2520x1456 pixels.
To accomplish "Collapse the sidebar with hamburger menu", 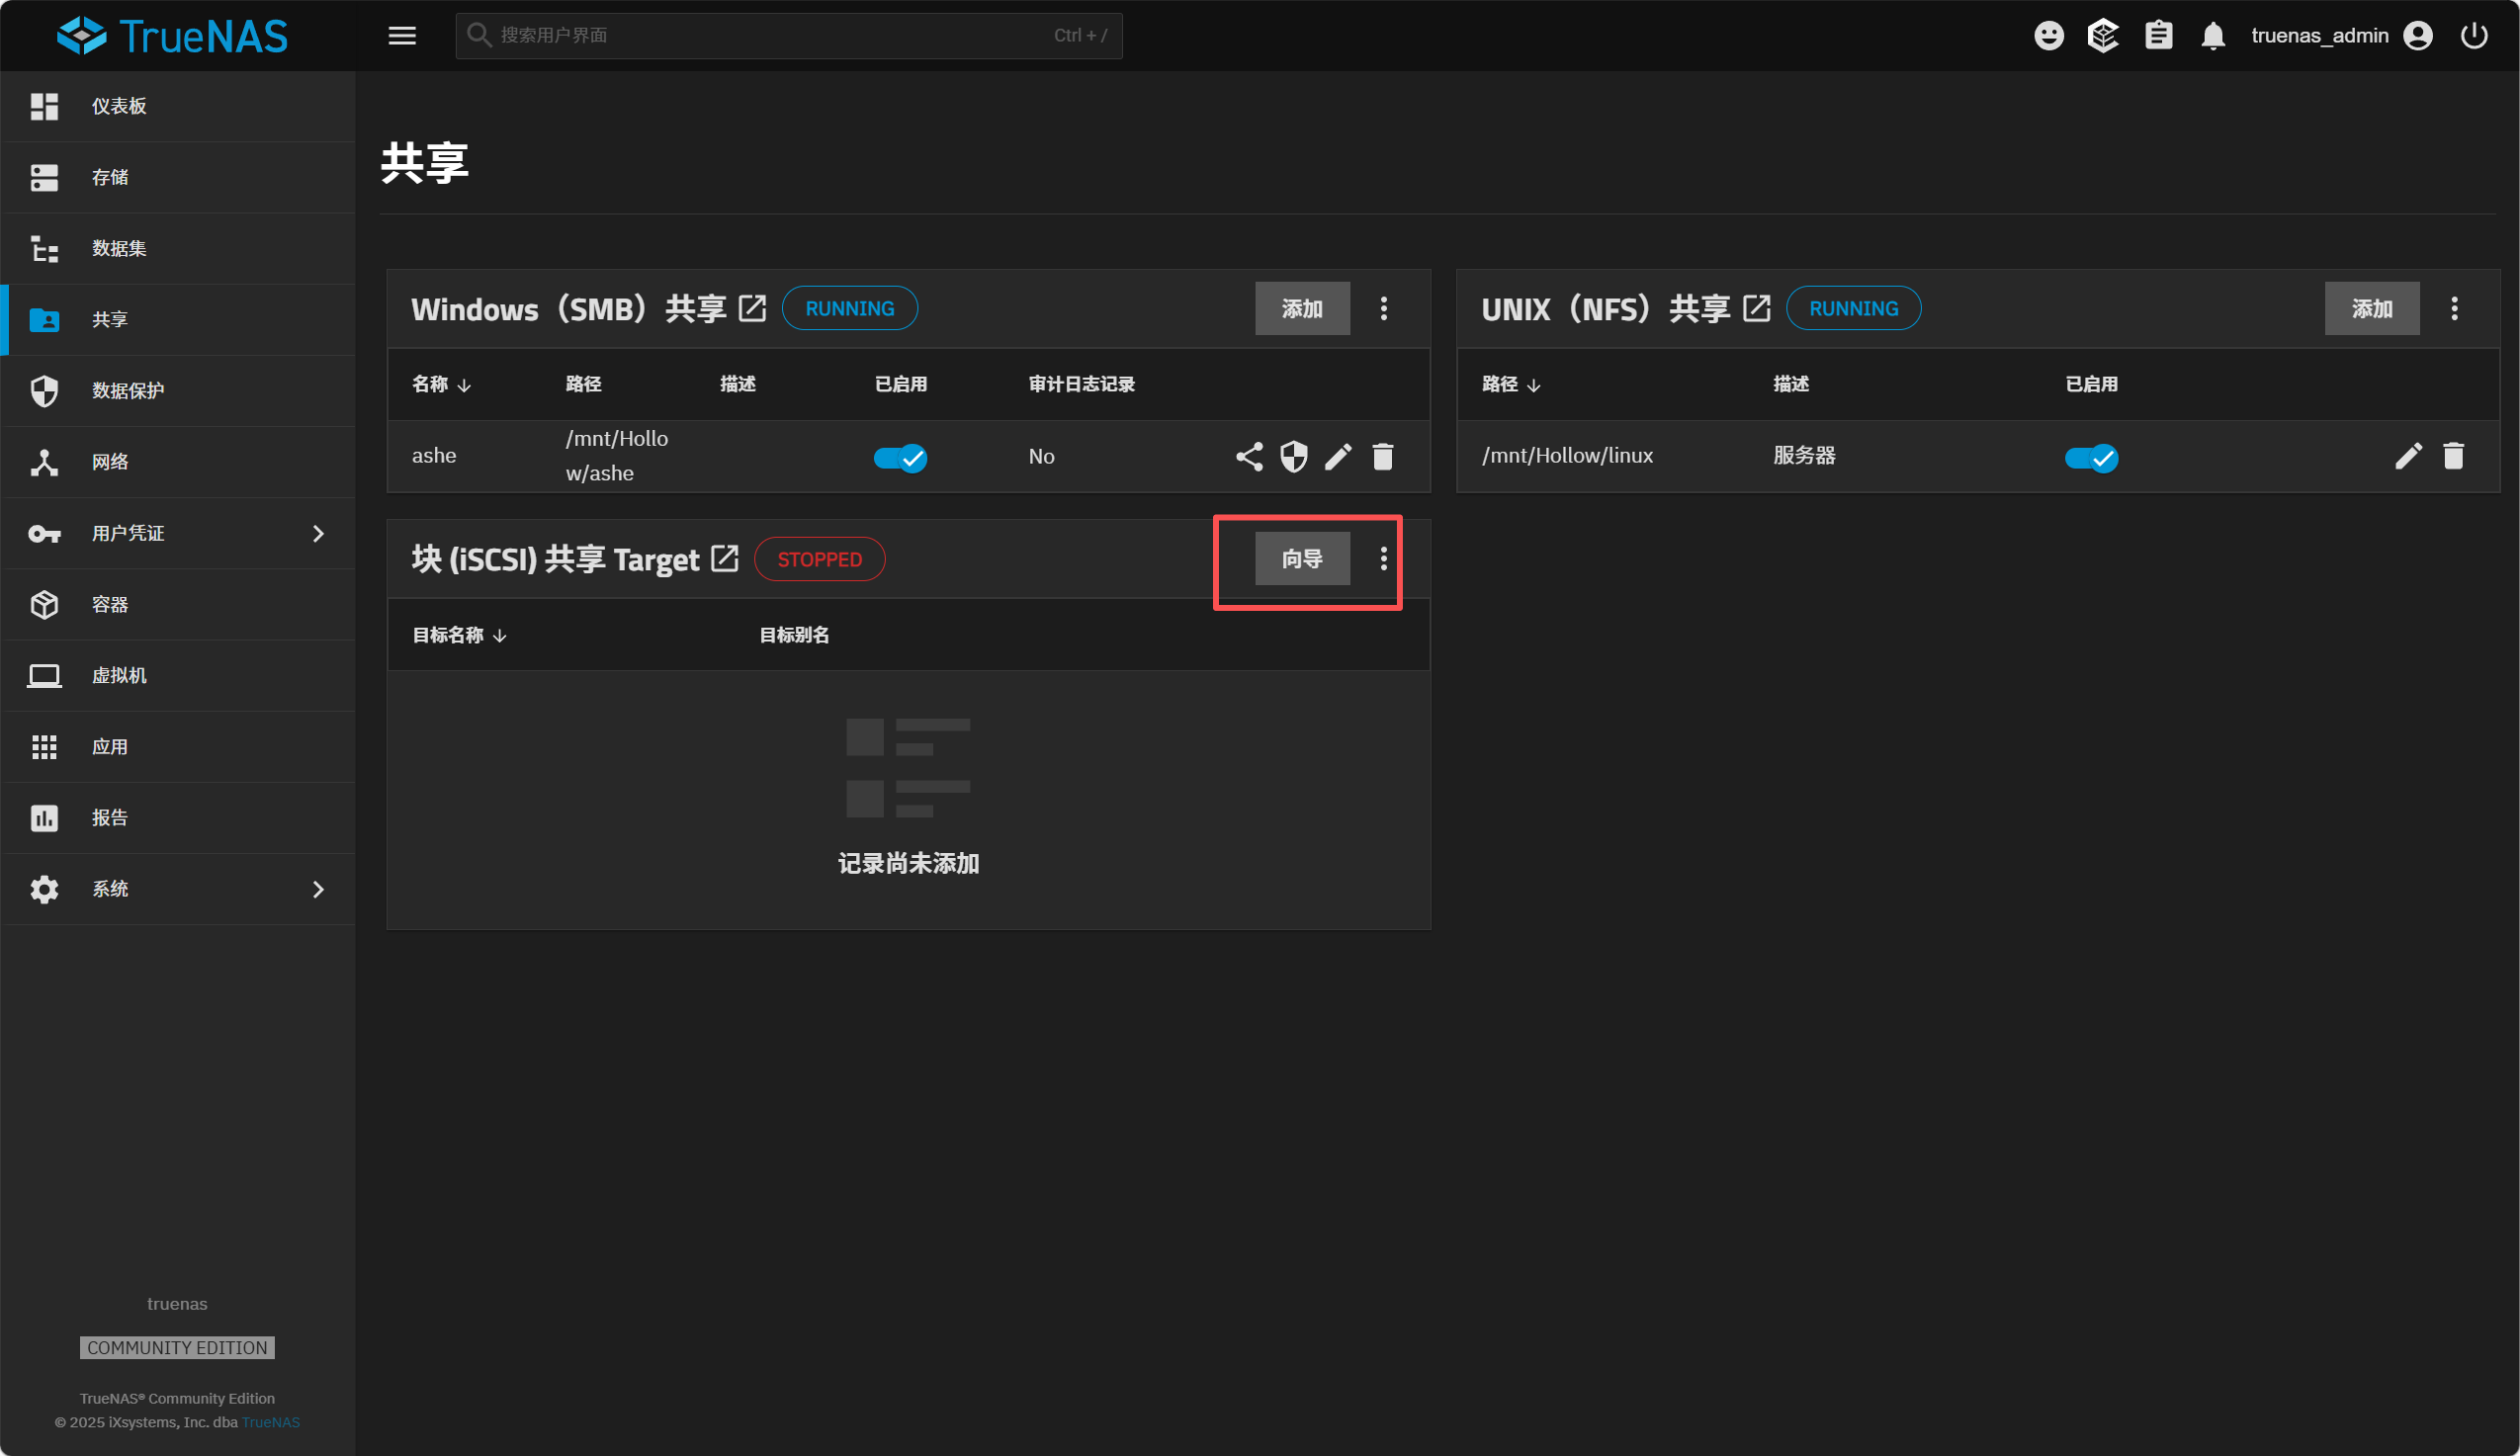I will [402, 36].
